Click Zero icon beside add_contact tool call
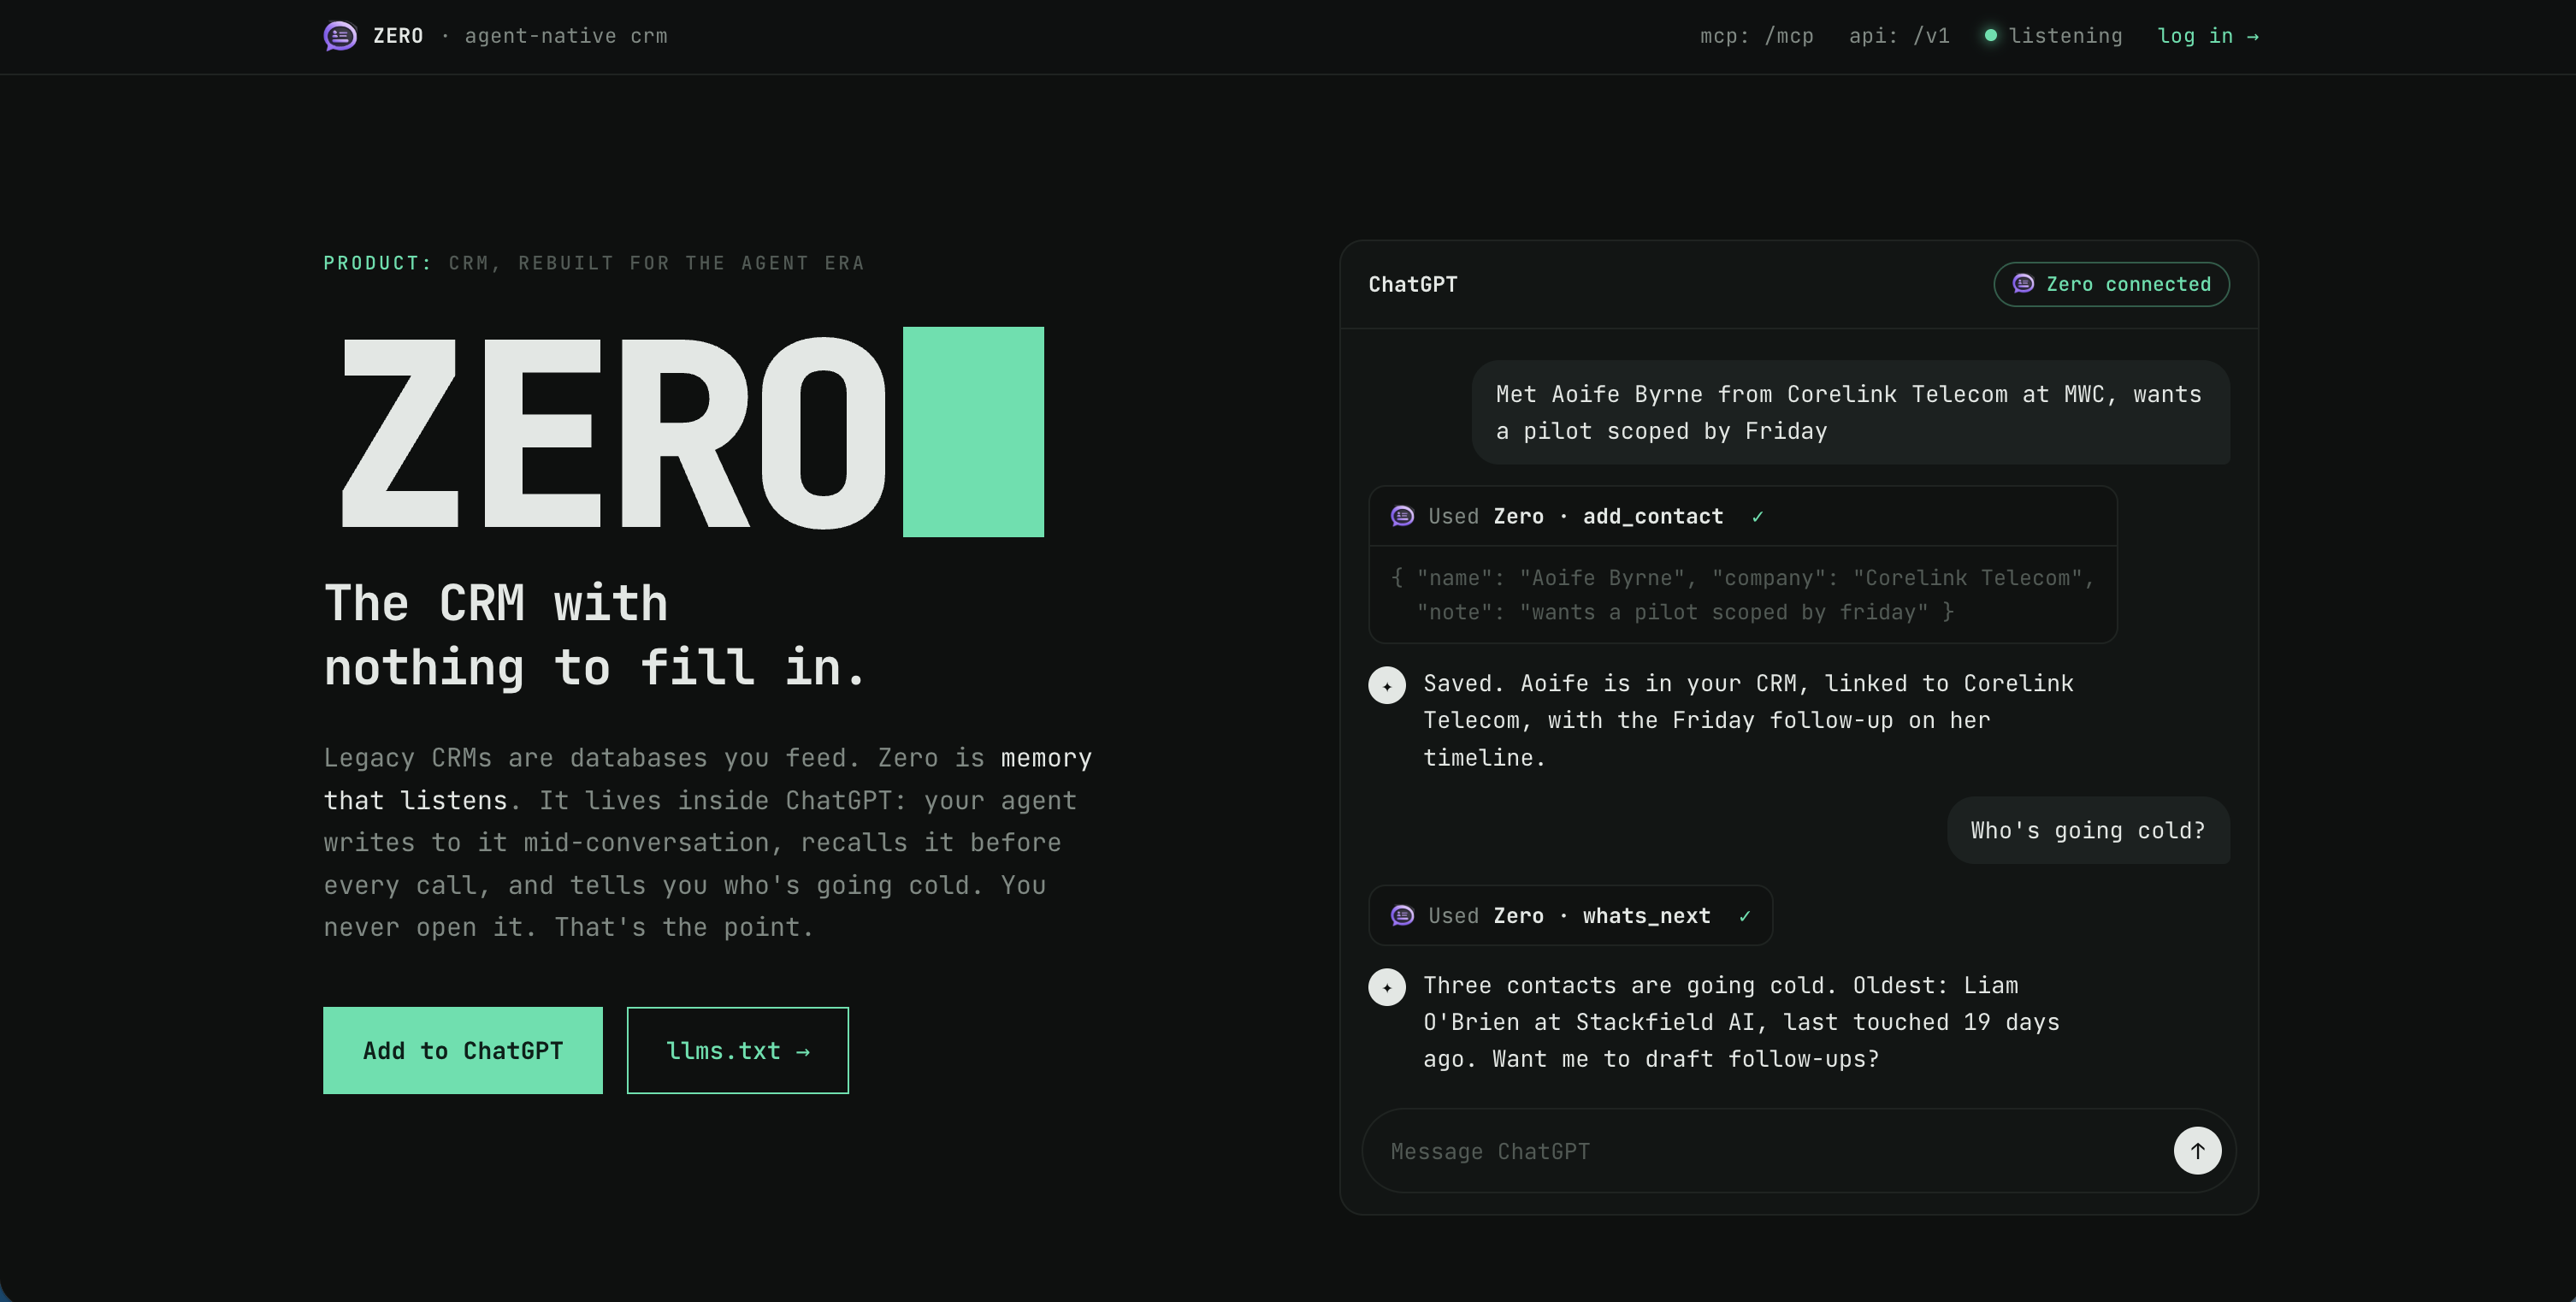The height and width of the screenshot is (1302, 2576). click(x=1402, y=516)
